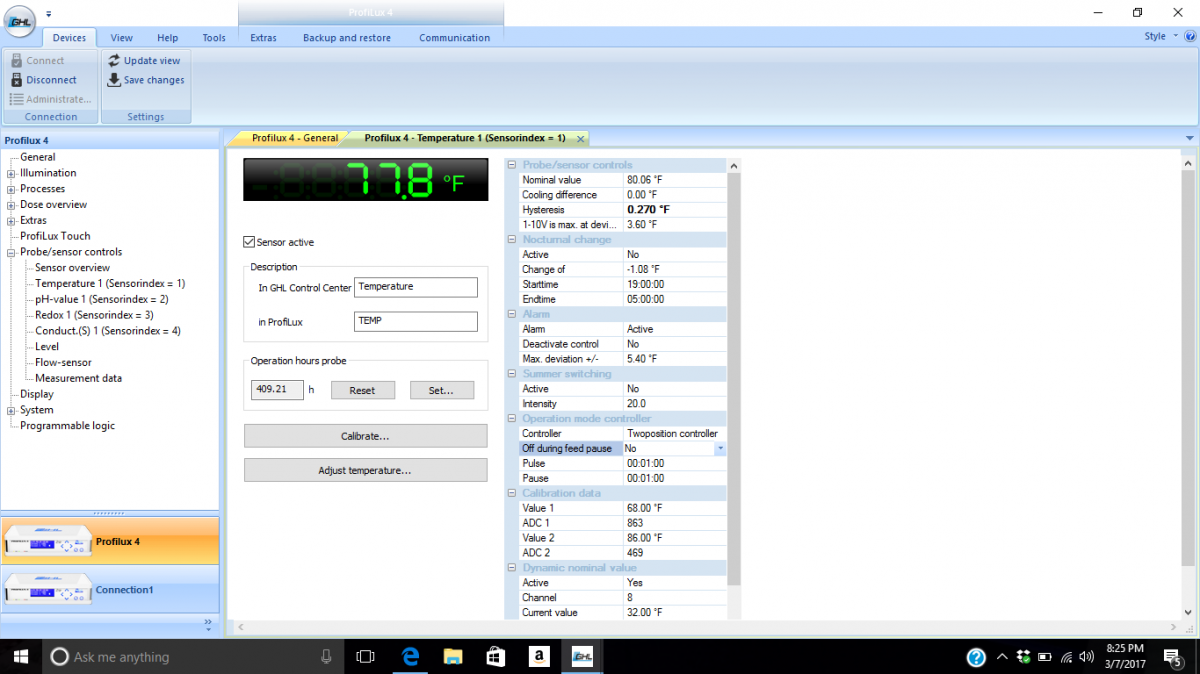Expand the Dose overview tree node

pos(11,205)
